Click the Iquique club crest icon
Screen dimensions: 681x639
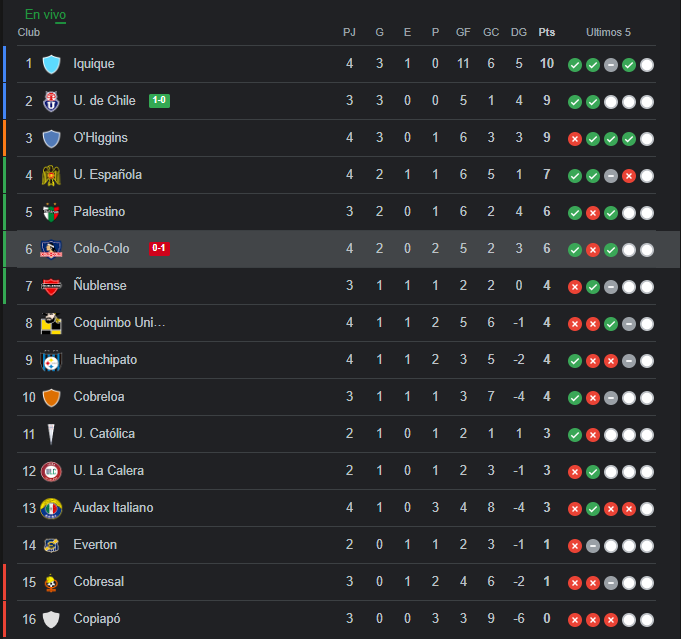coord(51,64)
